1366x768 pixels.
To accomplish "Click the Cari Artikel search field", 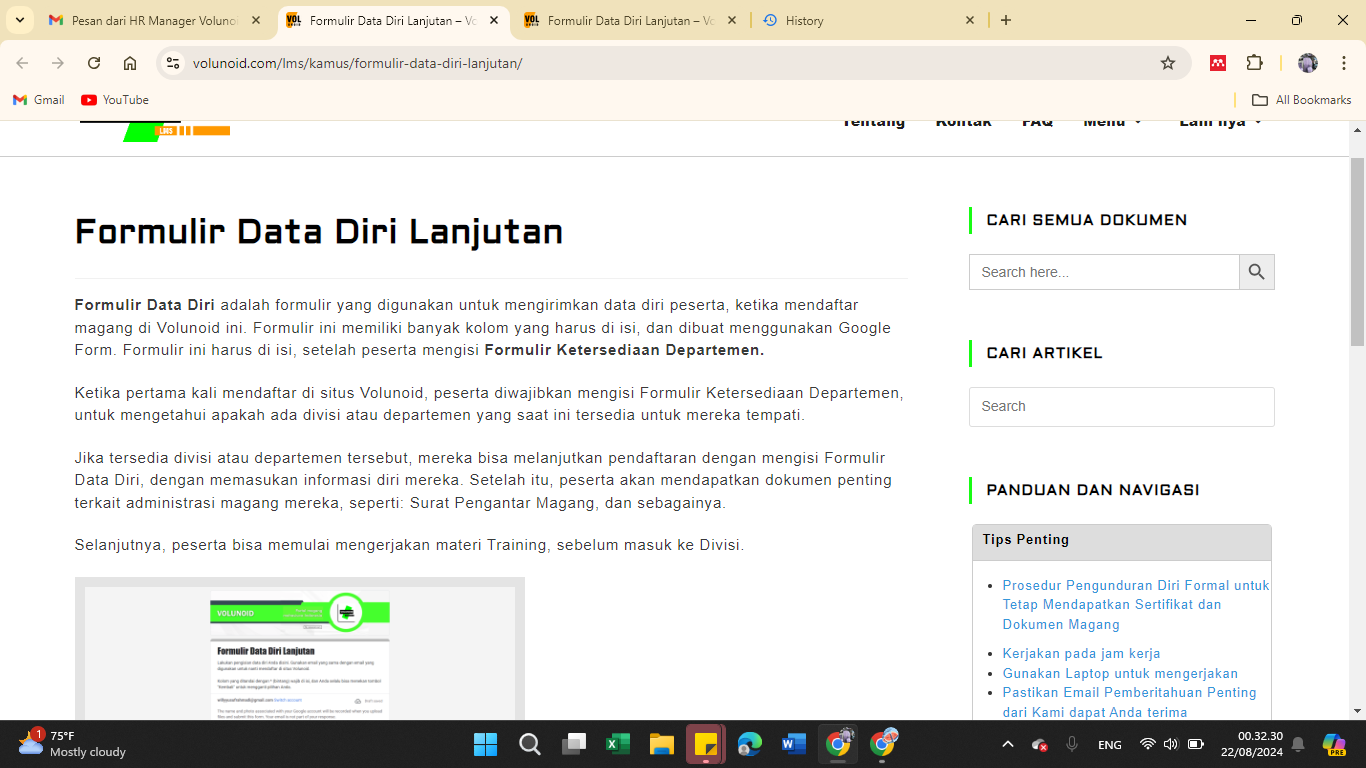I will click(1122, 407).
